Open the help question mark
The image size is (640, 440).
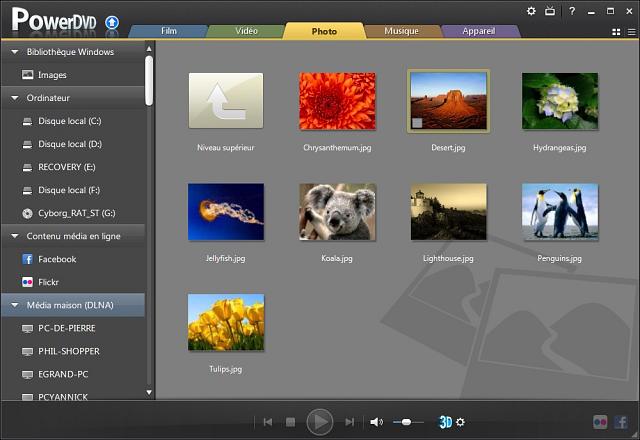[x=571, y=11]
